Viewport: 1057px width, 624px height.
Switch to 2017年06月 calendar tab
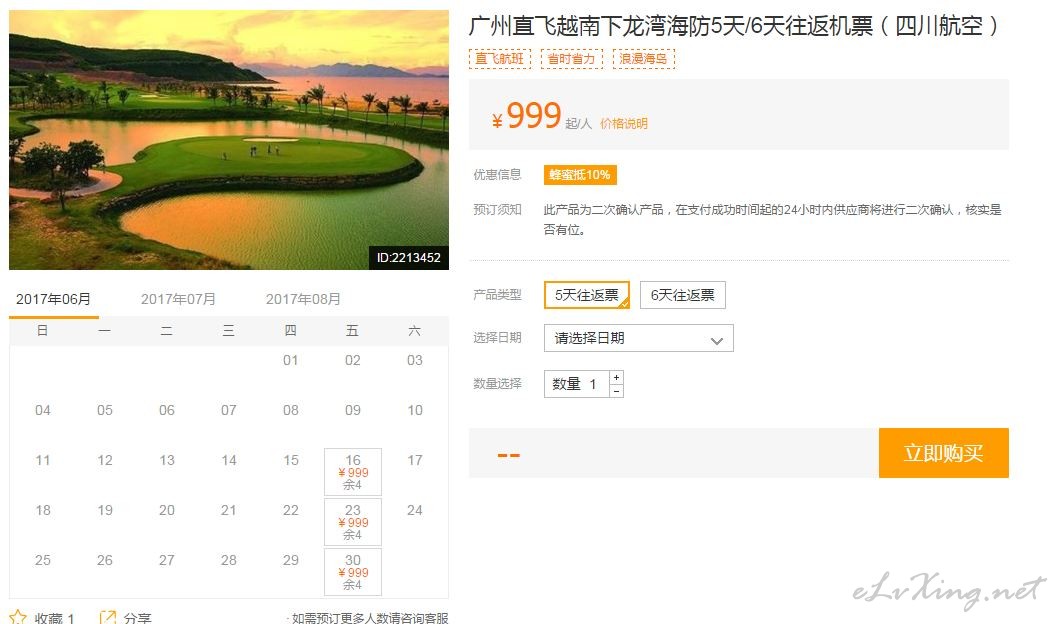(x=53, y=299)
